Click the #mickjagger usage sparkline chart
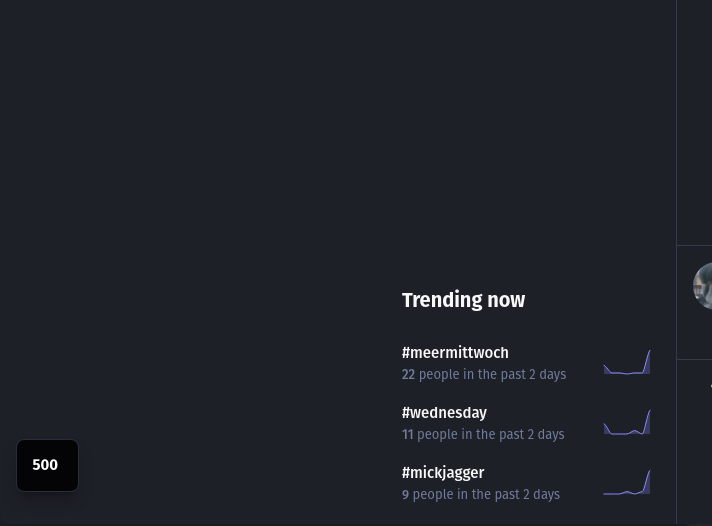This screenshot has height=526, width=712. [627, 482]
